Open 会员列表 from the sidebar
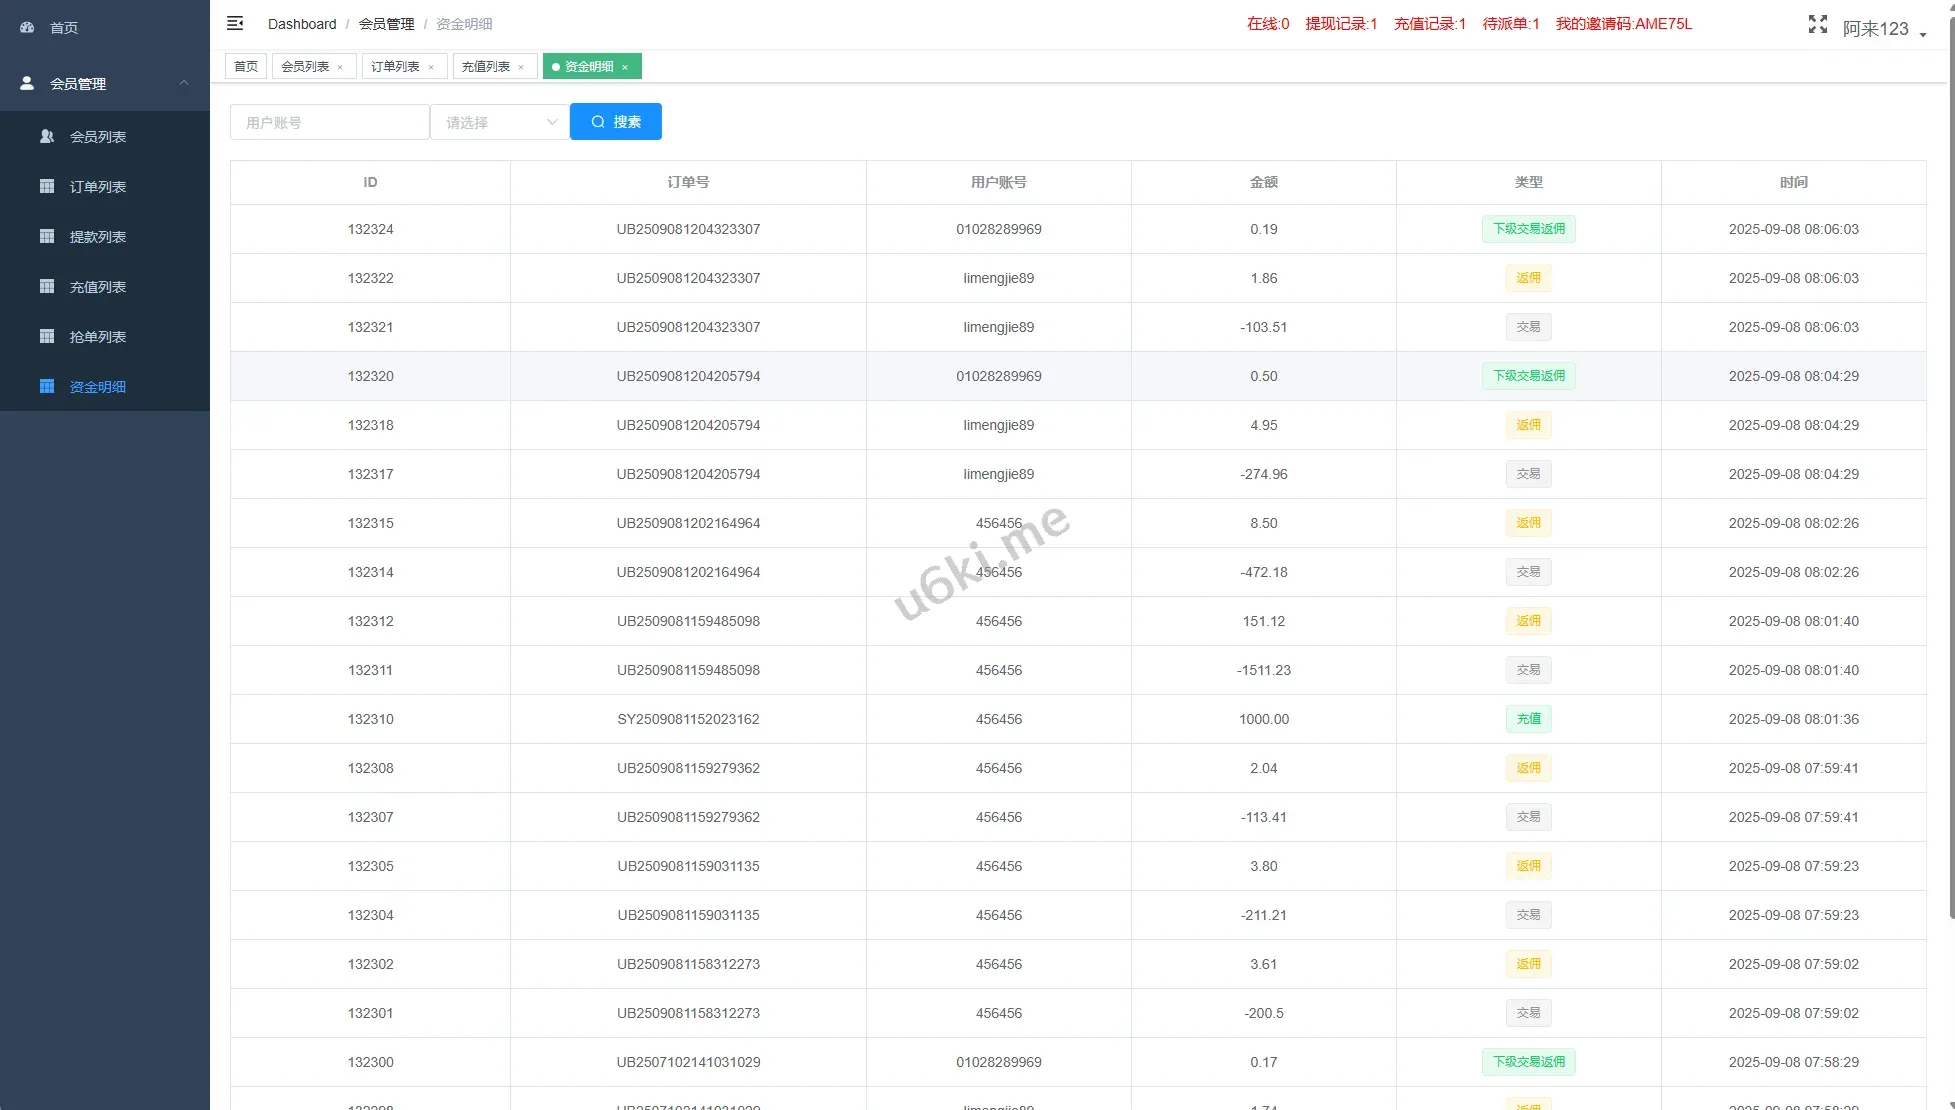 coord(97,137)
